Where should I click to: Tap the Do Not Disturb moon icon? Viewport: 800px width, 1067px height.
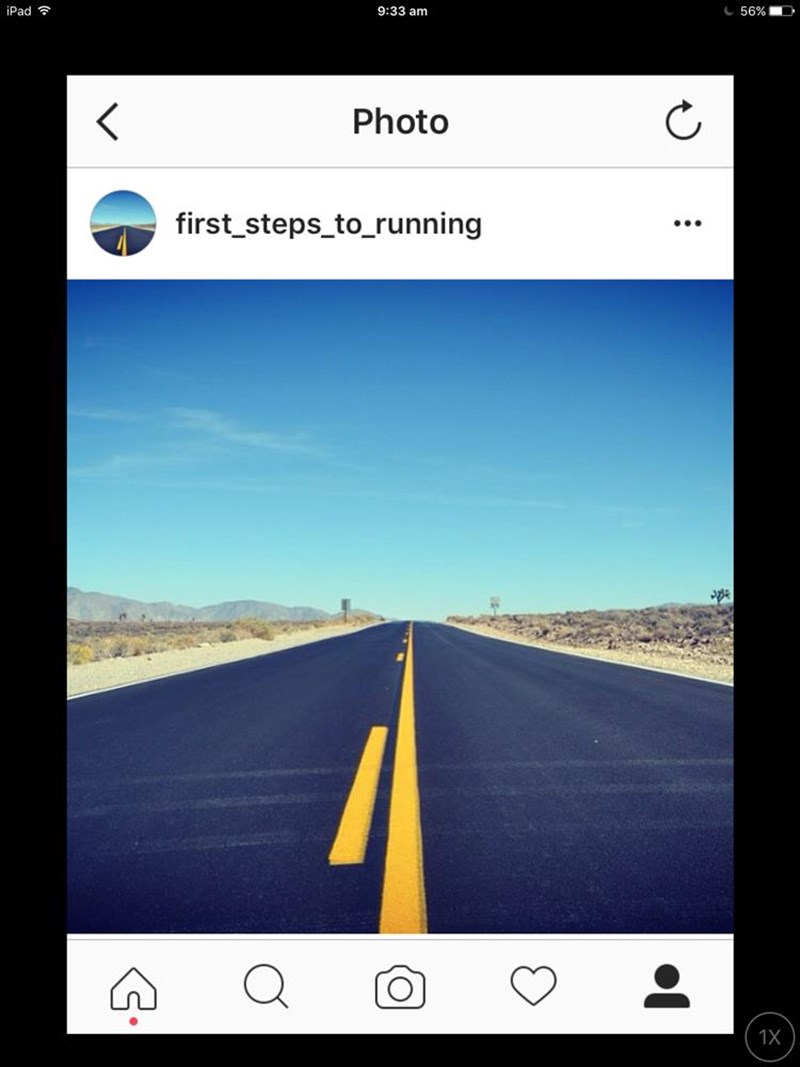(x=729, y=11)
